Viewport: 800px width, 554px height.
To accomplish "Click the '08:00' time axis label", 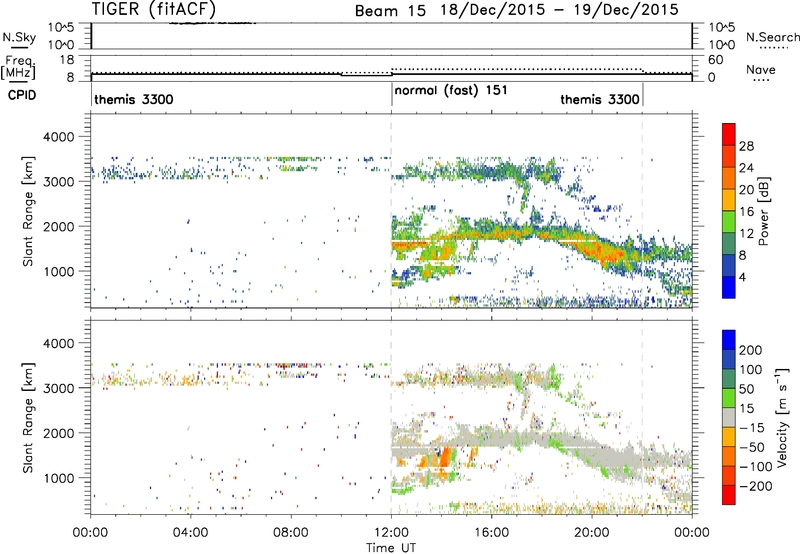I will coord(291,533).
